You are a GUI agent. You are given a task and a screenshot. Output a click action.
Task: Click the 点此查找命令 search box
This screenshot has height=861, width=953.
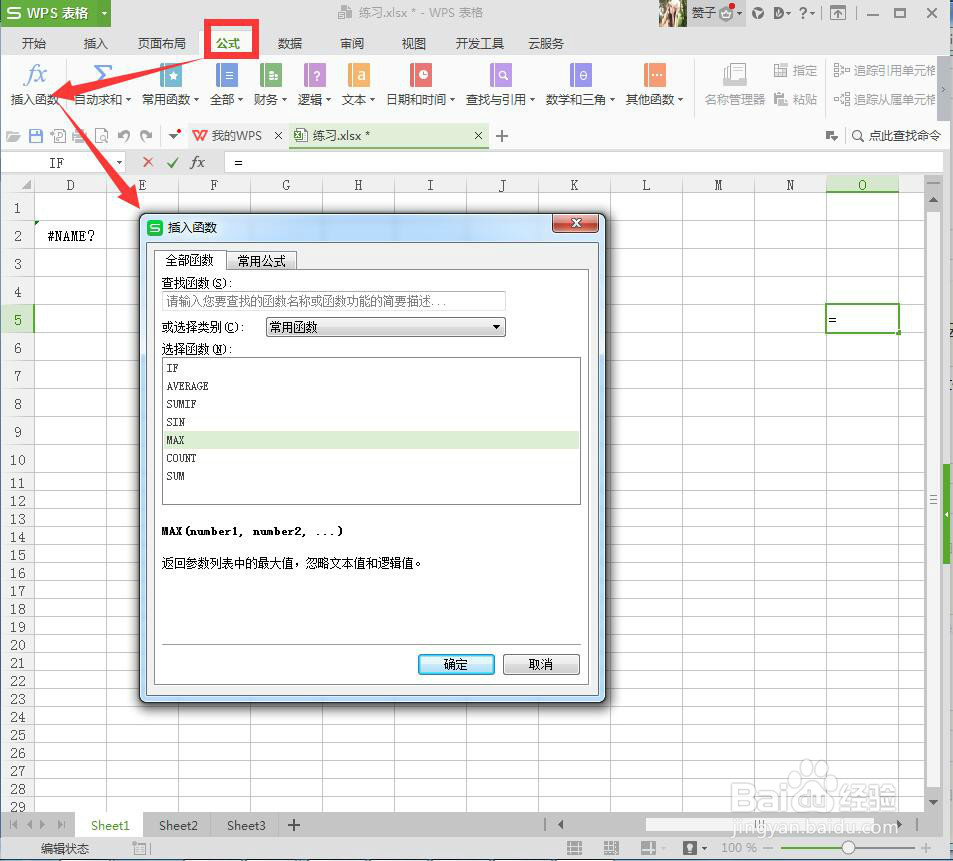[896, 135]
